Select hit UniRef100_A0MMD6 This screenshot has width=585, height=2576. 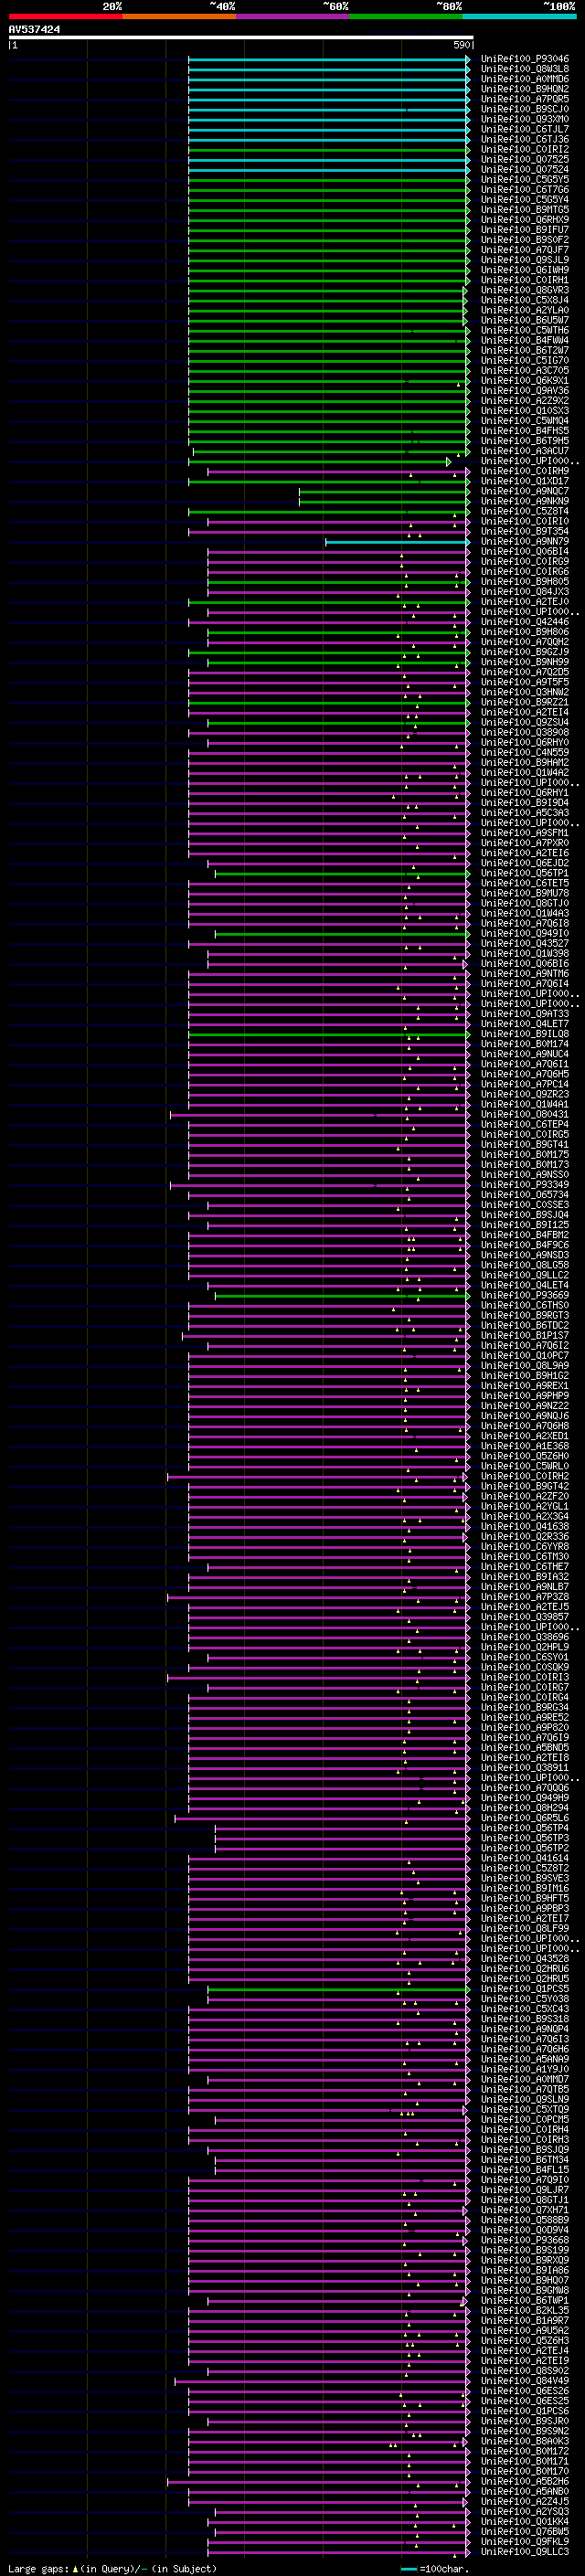pos(525,79)
